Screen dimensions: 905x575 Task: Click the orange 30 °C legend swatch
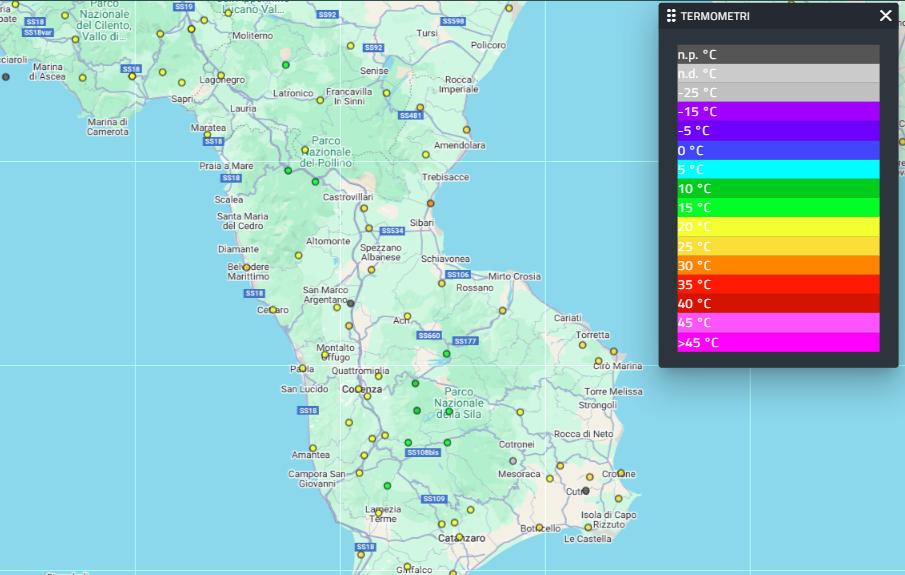(x=778, y=265)
